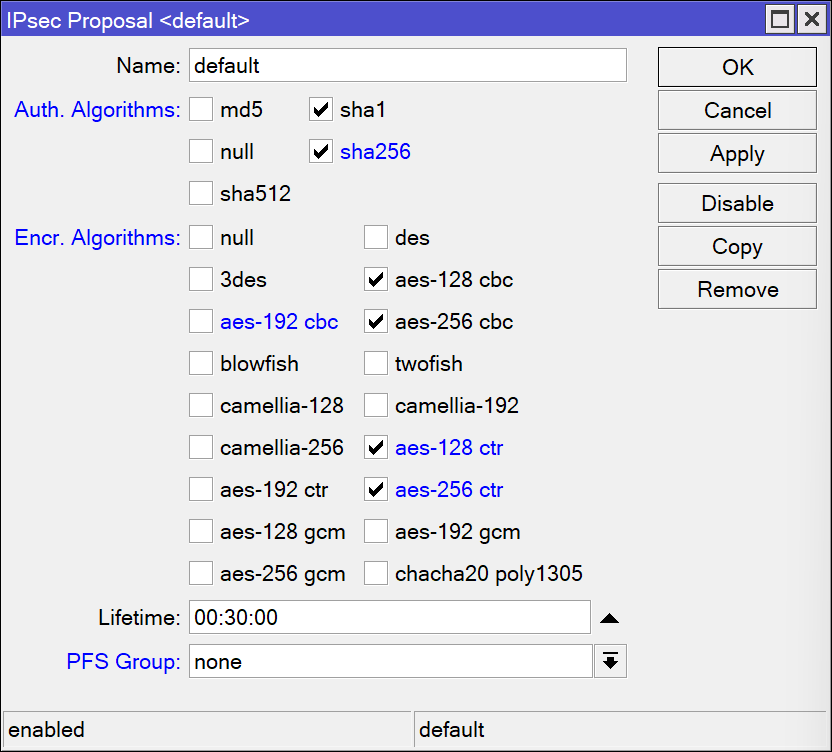Check camellia-192 encryption

click(376, 405)
